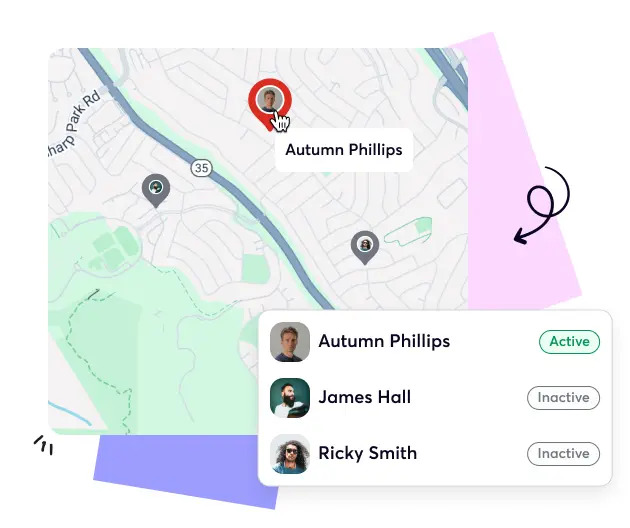Screen dimensions: 630x528
Task: Click Autumn Phillips' profile photo in list
Action: click(x=290, y=342)
